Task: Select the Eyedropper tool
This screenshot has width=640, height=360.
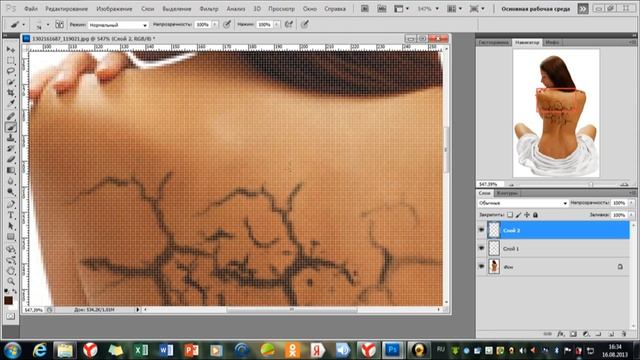Action: tap(11, 104)
